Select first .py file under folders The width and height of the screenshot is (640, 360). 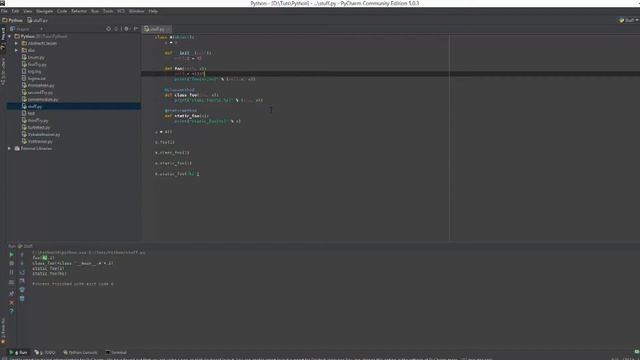pos(33,58)
